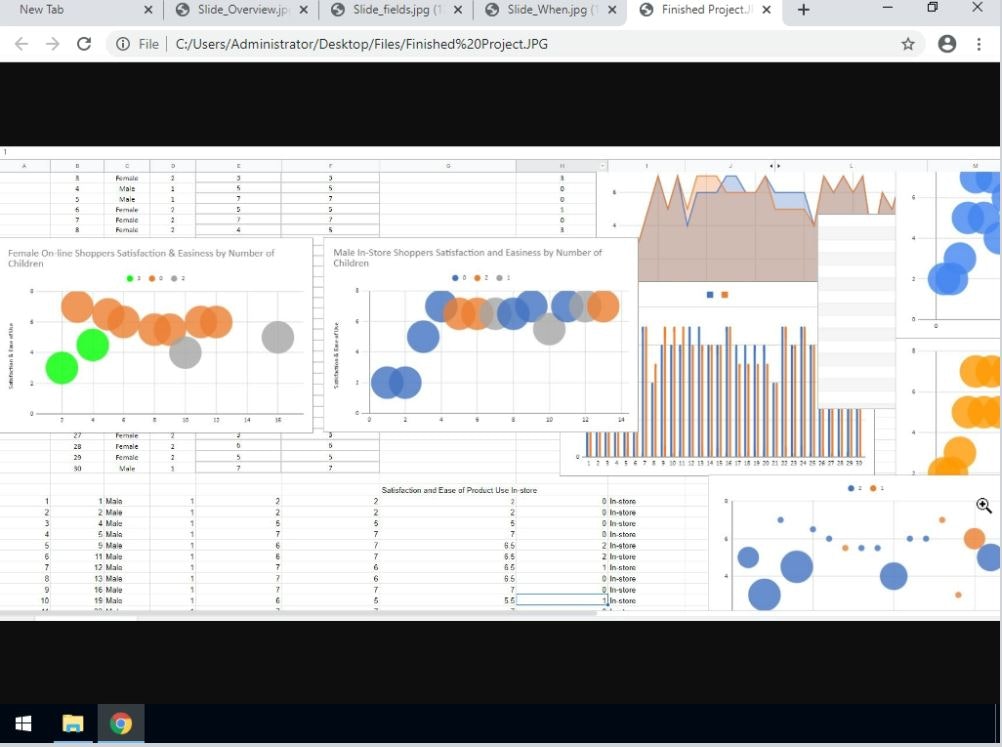Reload the Finished Project image page
This screenshot has width=1002, height=747.
click(84, 44)
